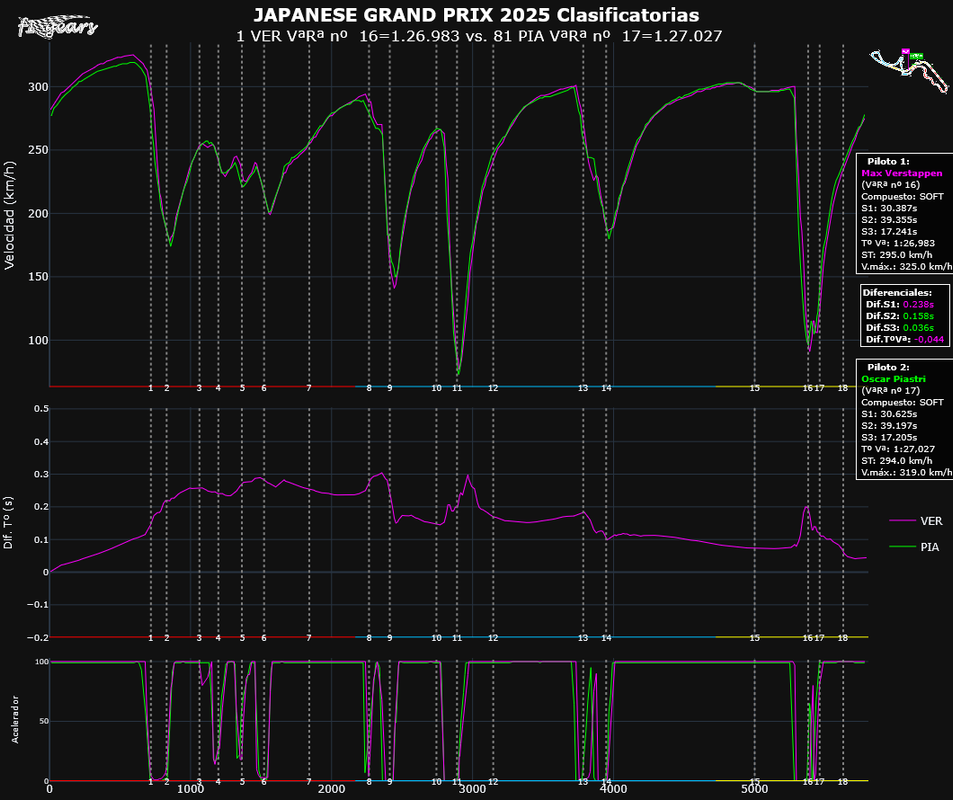This screenshot has height=800, width=953.
Task: Click corner 15 marker under the speed chart
Action: pos(754,388)
